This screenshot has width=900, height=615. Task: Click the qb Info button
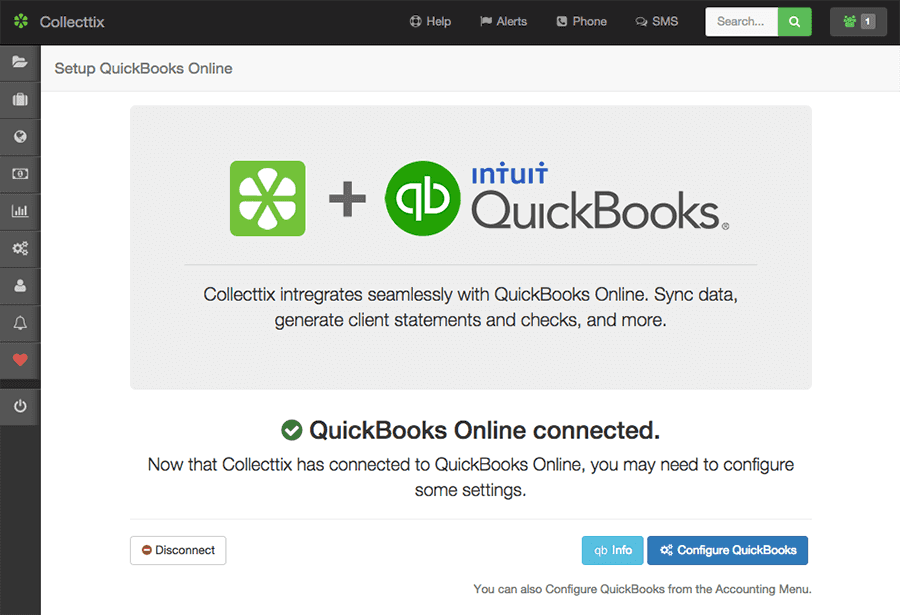[x=612, y=550]
